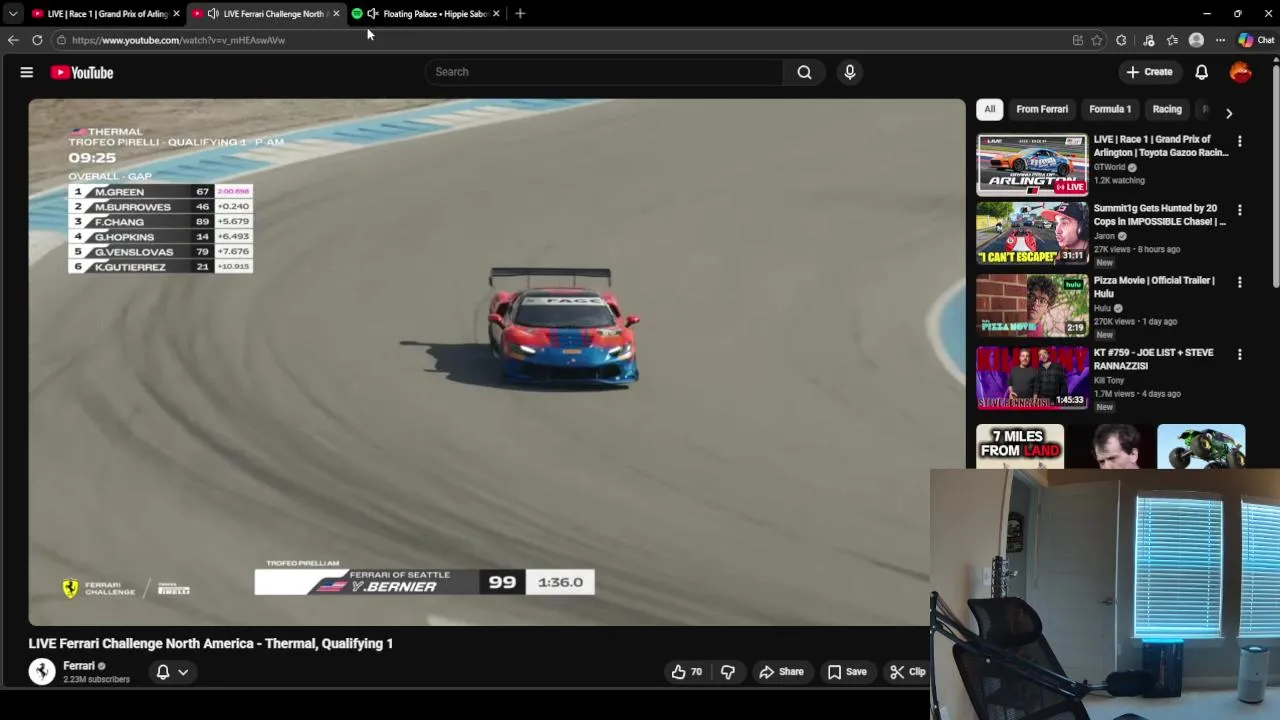Open options for Summit1g video
Viewport: 1280px width, 720px height.
(1240, 211)
